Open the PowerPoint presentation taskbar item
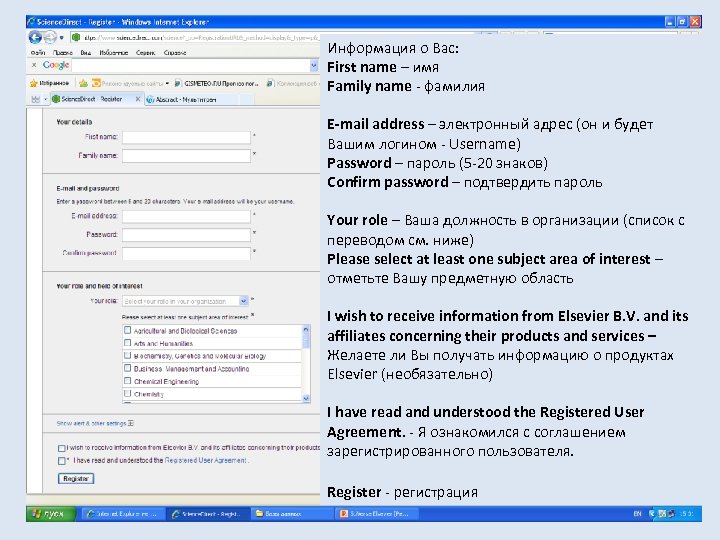This screenshot has height=540, width=720. [x=375, y=514]
